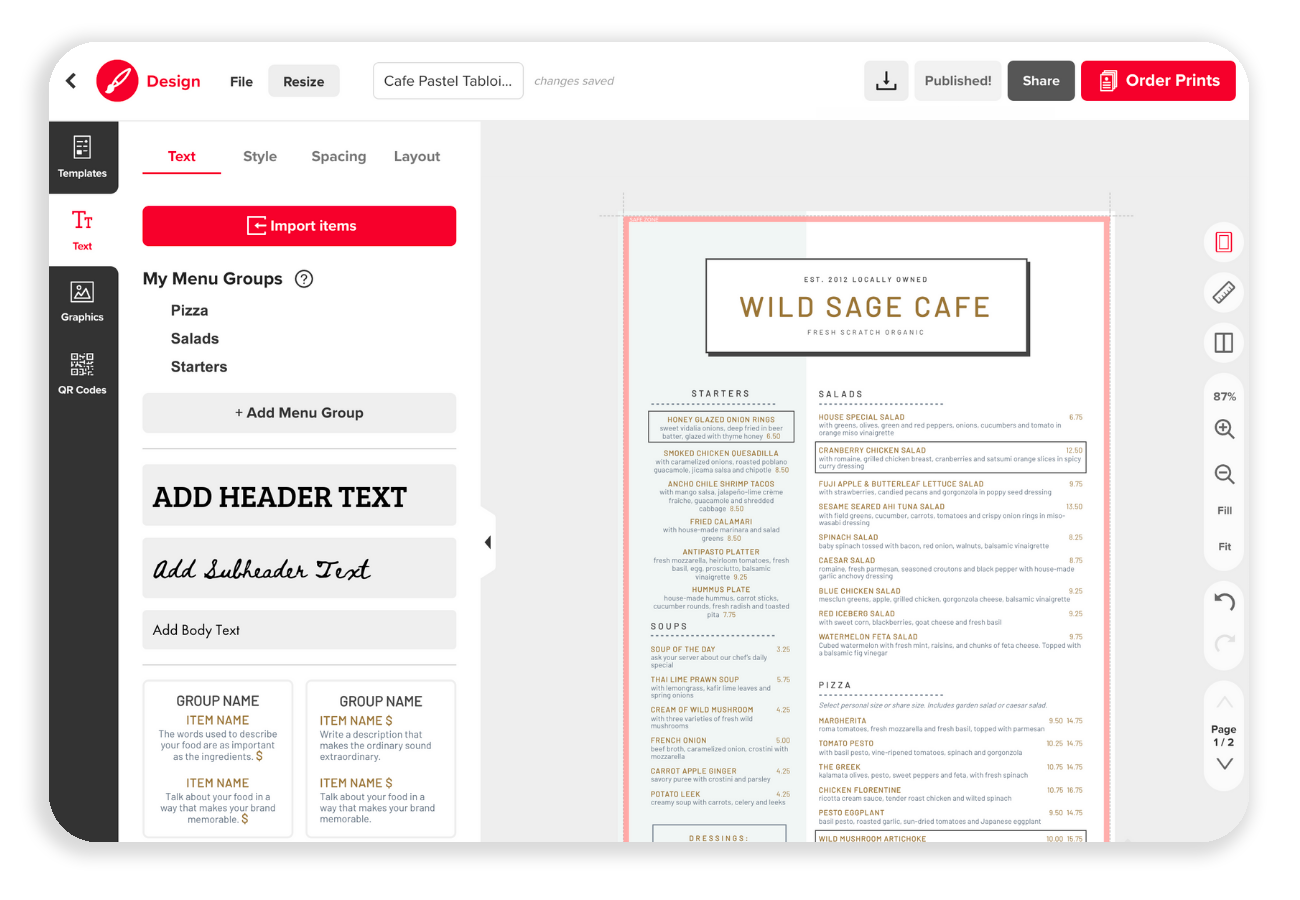Click the Add Menu Group button
Image resolution: width=1300 pixels, height=900 pixels.
299,413
